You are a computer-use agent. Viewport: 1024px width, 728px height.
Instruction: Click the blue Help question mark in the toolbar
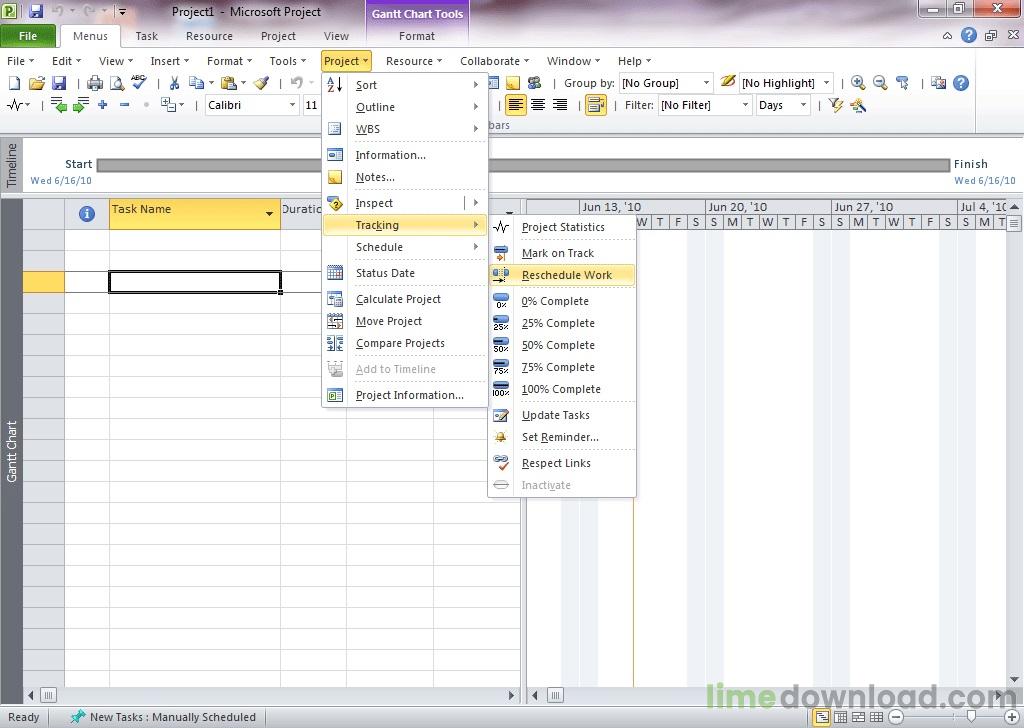pos(960,83)
